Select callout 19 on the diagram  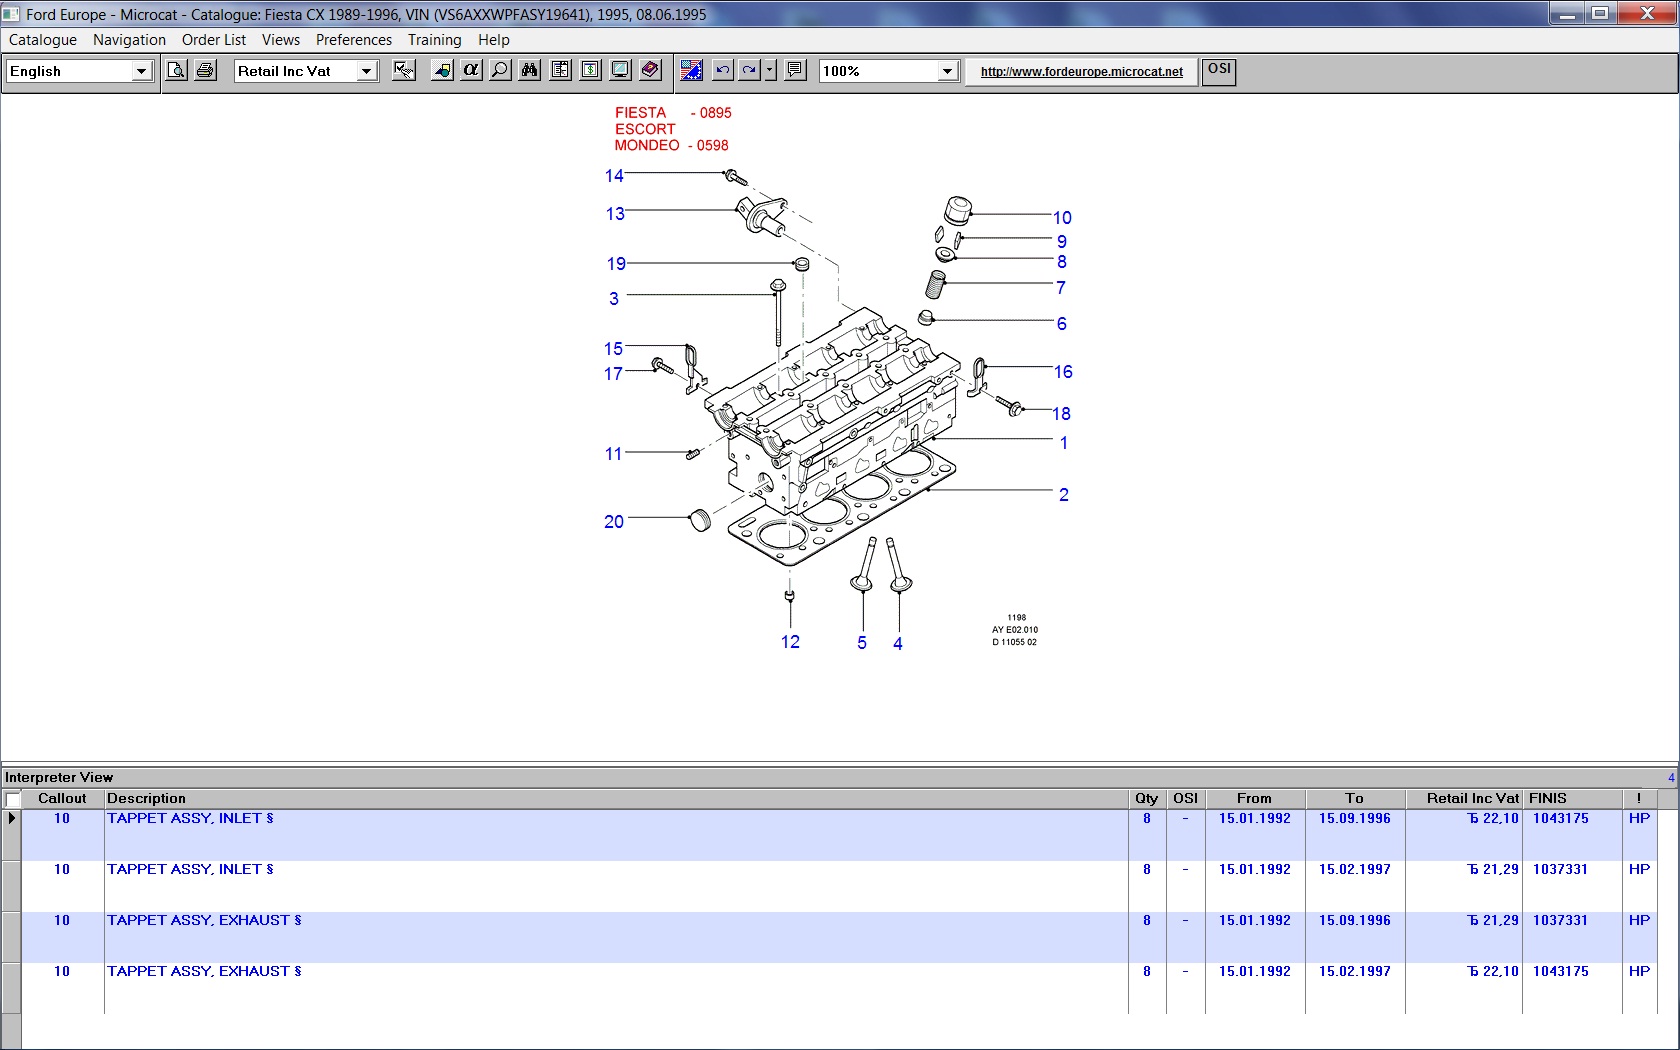click(616, 264)
